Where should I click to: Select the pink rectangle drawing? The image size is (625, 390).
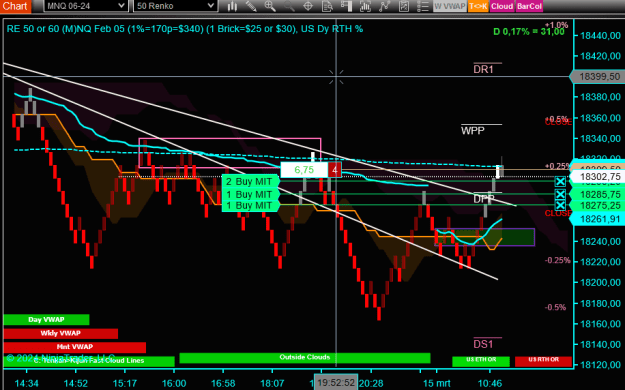(x=230, y=153)
